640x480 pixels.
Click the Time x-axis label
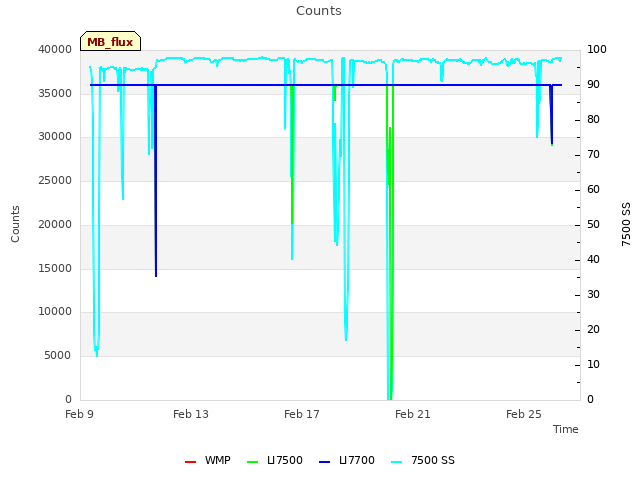click(x=566, y=429)
